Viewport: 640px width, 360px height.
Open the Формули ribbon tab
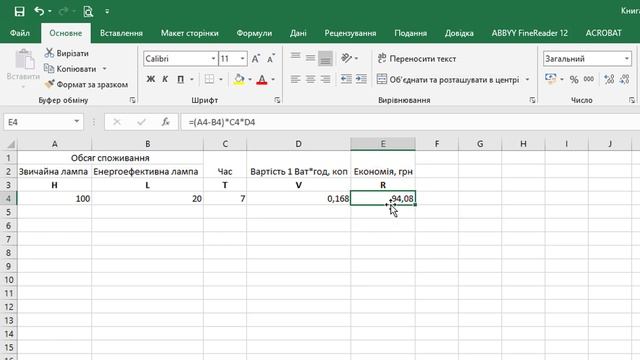(254, 33)
